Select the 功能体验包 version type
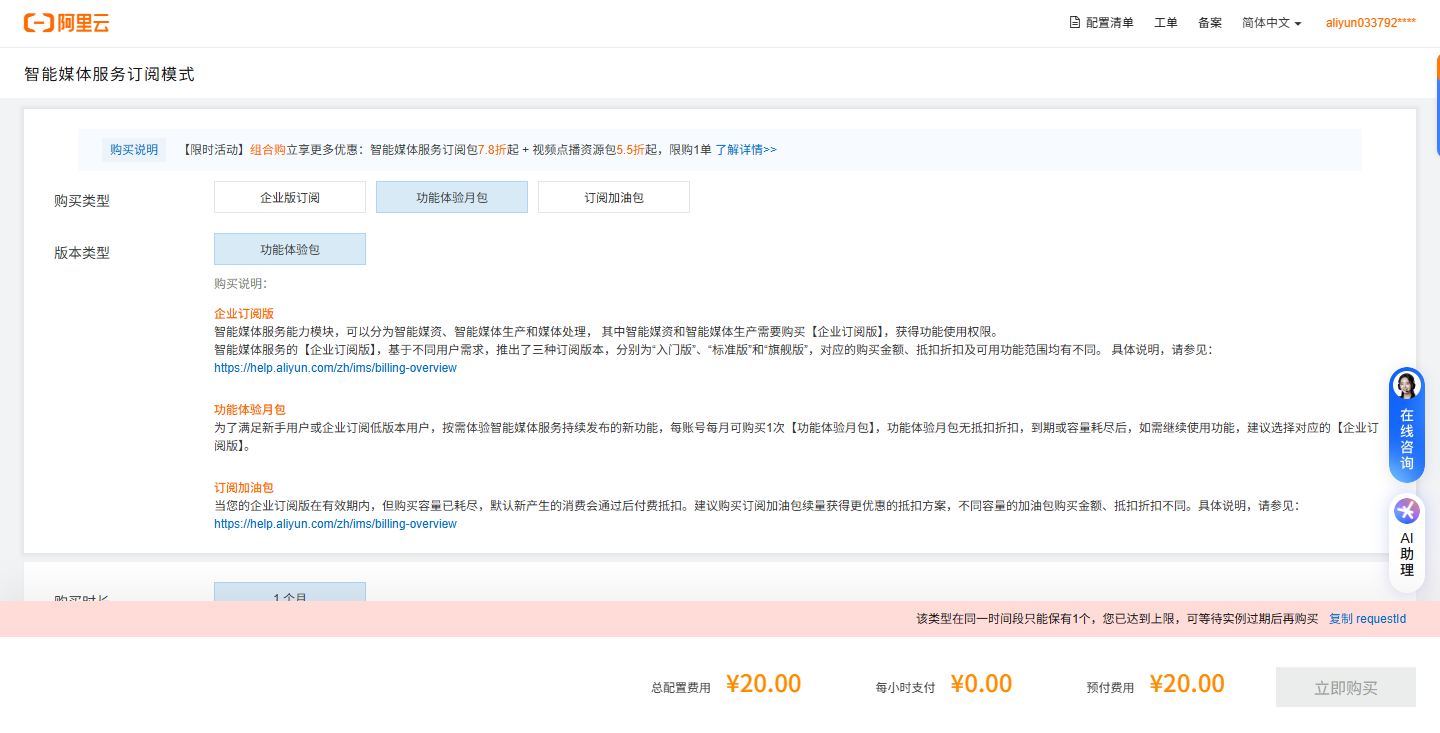This screenshot has width=1440, height=733. coord(290,249)
